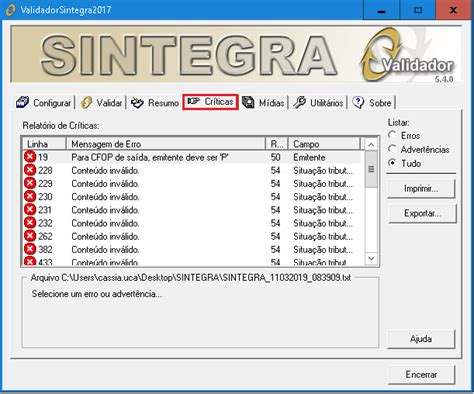
Task: Click the red error icon on line 19
Action: coord(30,157)
